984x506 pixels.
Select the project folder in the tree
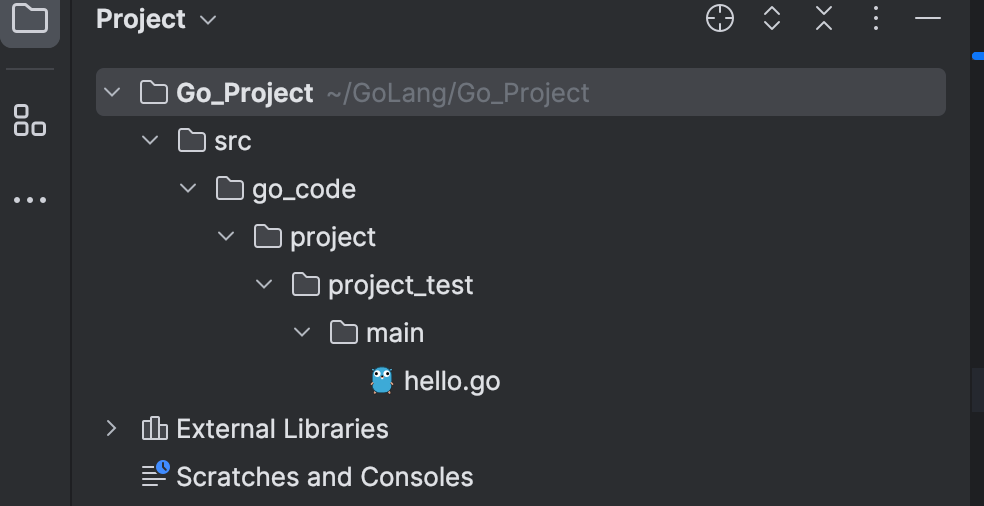point(333,237)
